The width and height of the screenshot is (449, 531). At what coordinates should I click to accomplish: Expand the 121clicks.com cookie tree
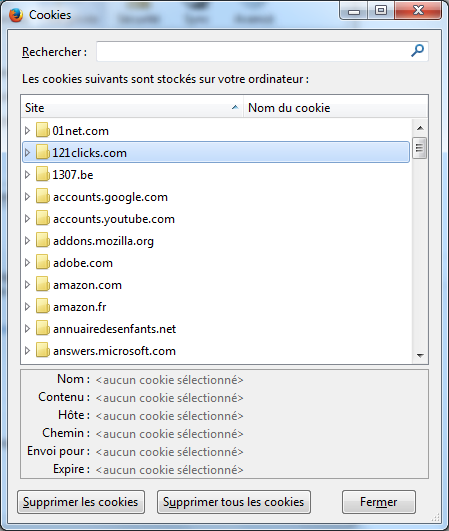[27, 152]
